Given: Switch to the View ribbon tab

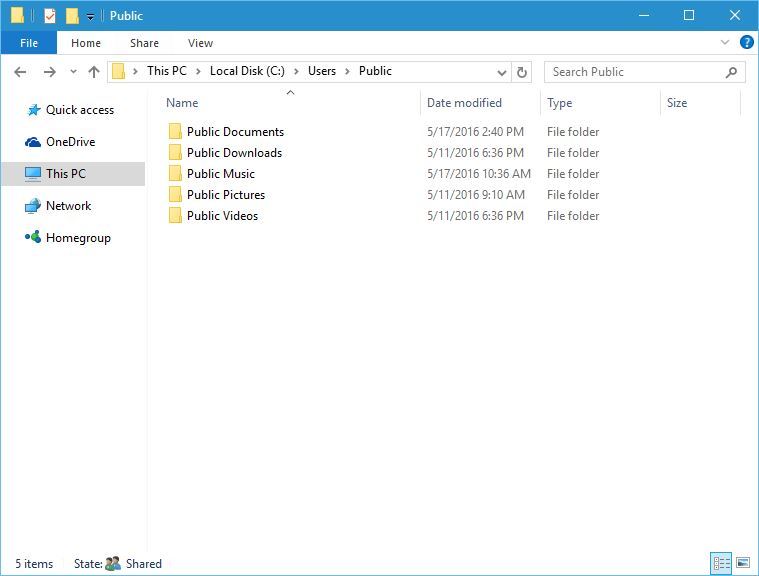Looking at the screenshot, I should coord(200,43).
